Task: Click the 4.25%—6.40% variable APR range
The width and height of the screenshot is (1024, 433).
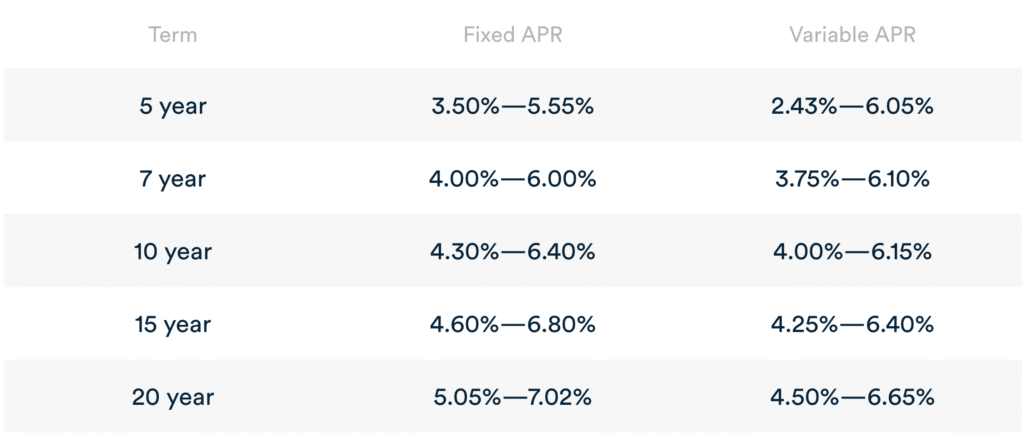Action: pyautogui.click(x=853, y=324)
